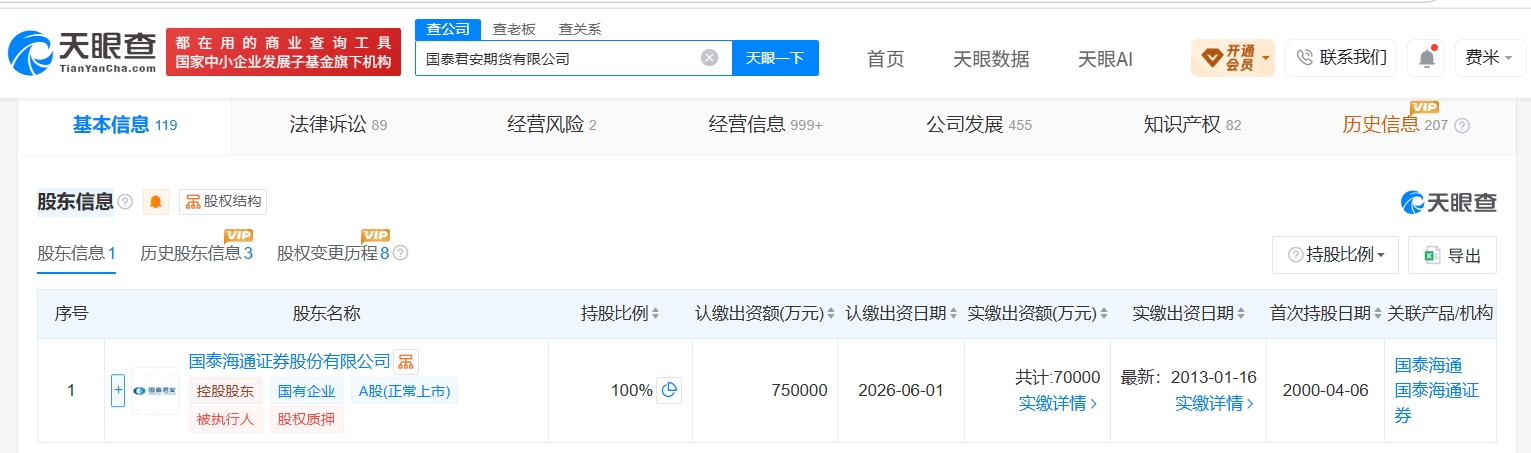Sort by the 持股比例 column arrows
1531x453 pixels.
coord(655,314)
